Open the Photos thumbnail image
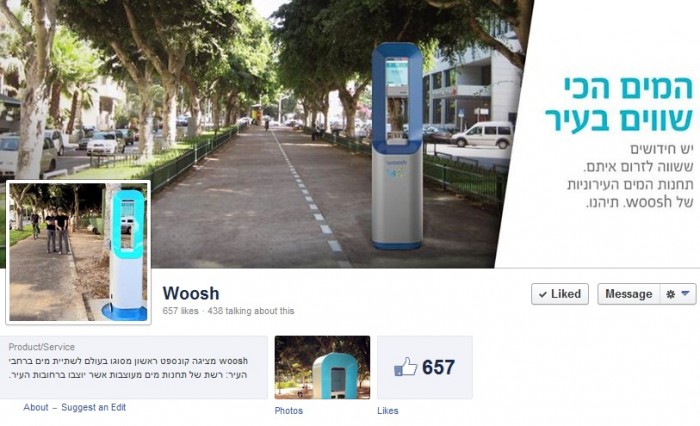The height and width of the screenshot is (426, 700). click(x=322, y=368)
